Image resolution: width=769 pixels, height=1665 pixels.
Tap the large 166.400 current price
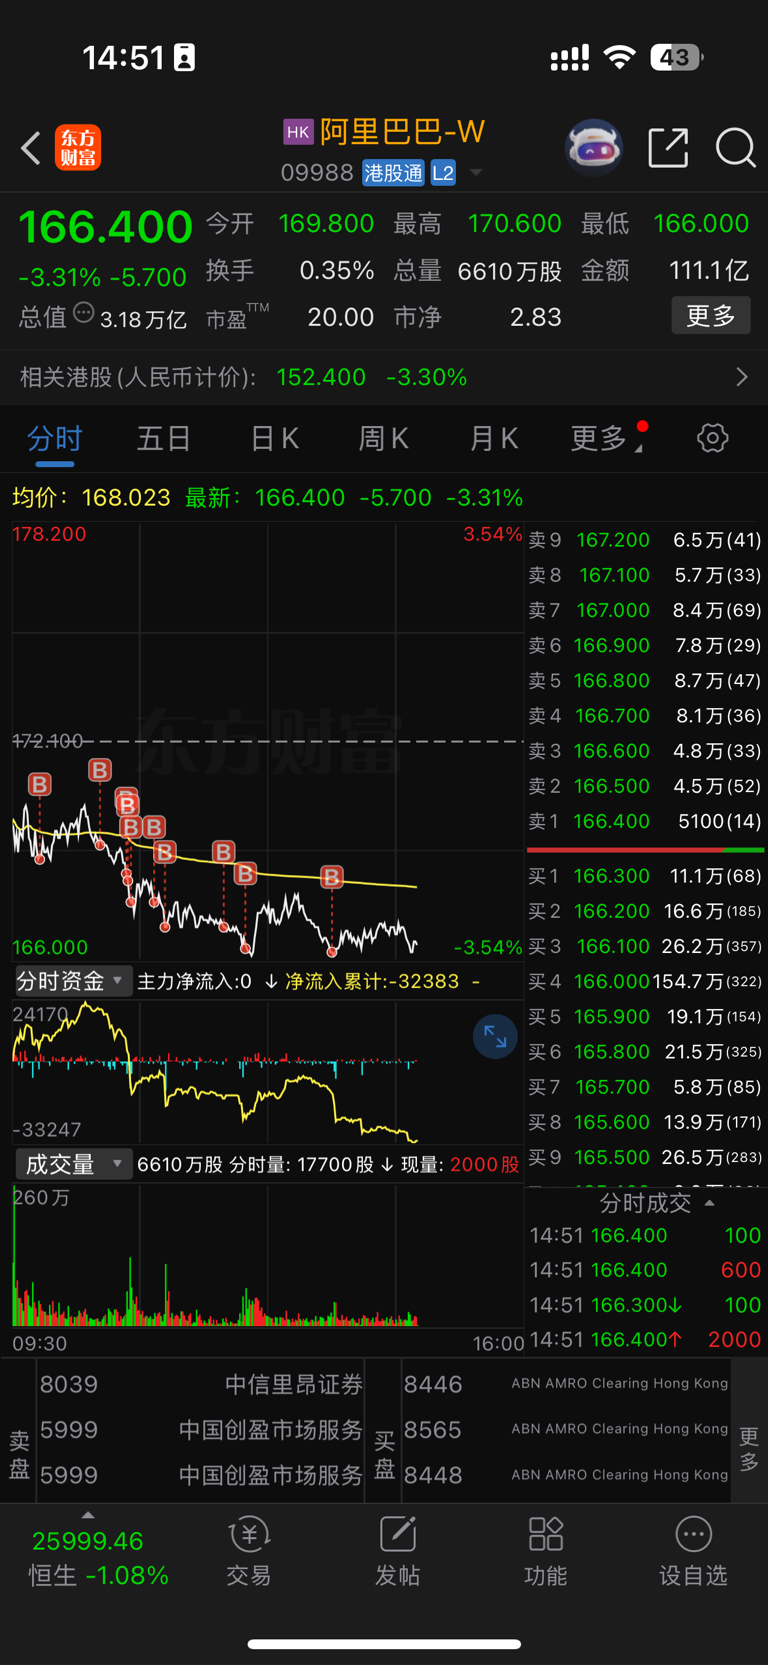pyautogui.click(x=105, y=227)
